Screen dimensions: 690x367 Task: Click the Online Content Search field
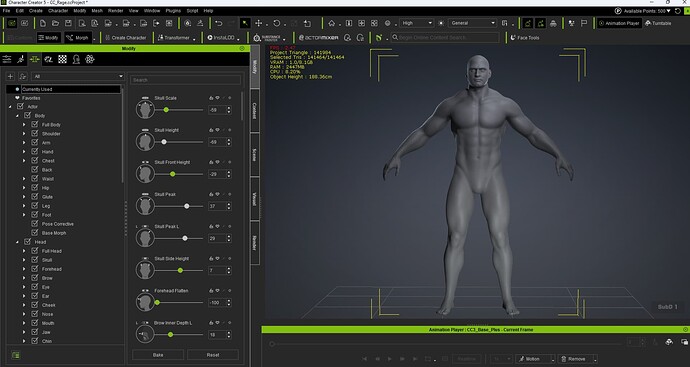445,38
